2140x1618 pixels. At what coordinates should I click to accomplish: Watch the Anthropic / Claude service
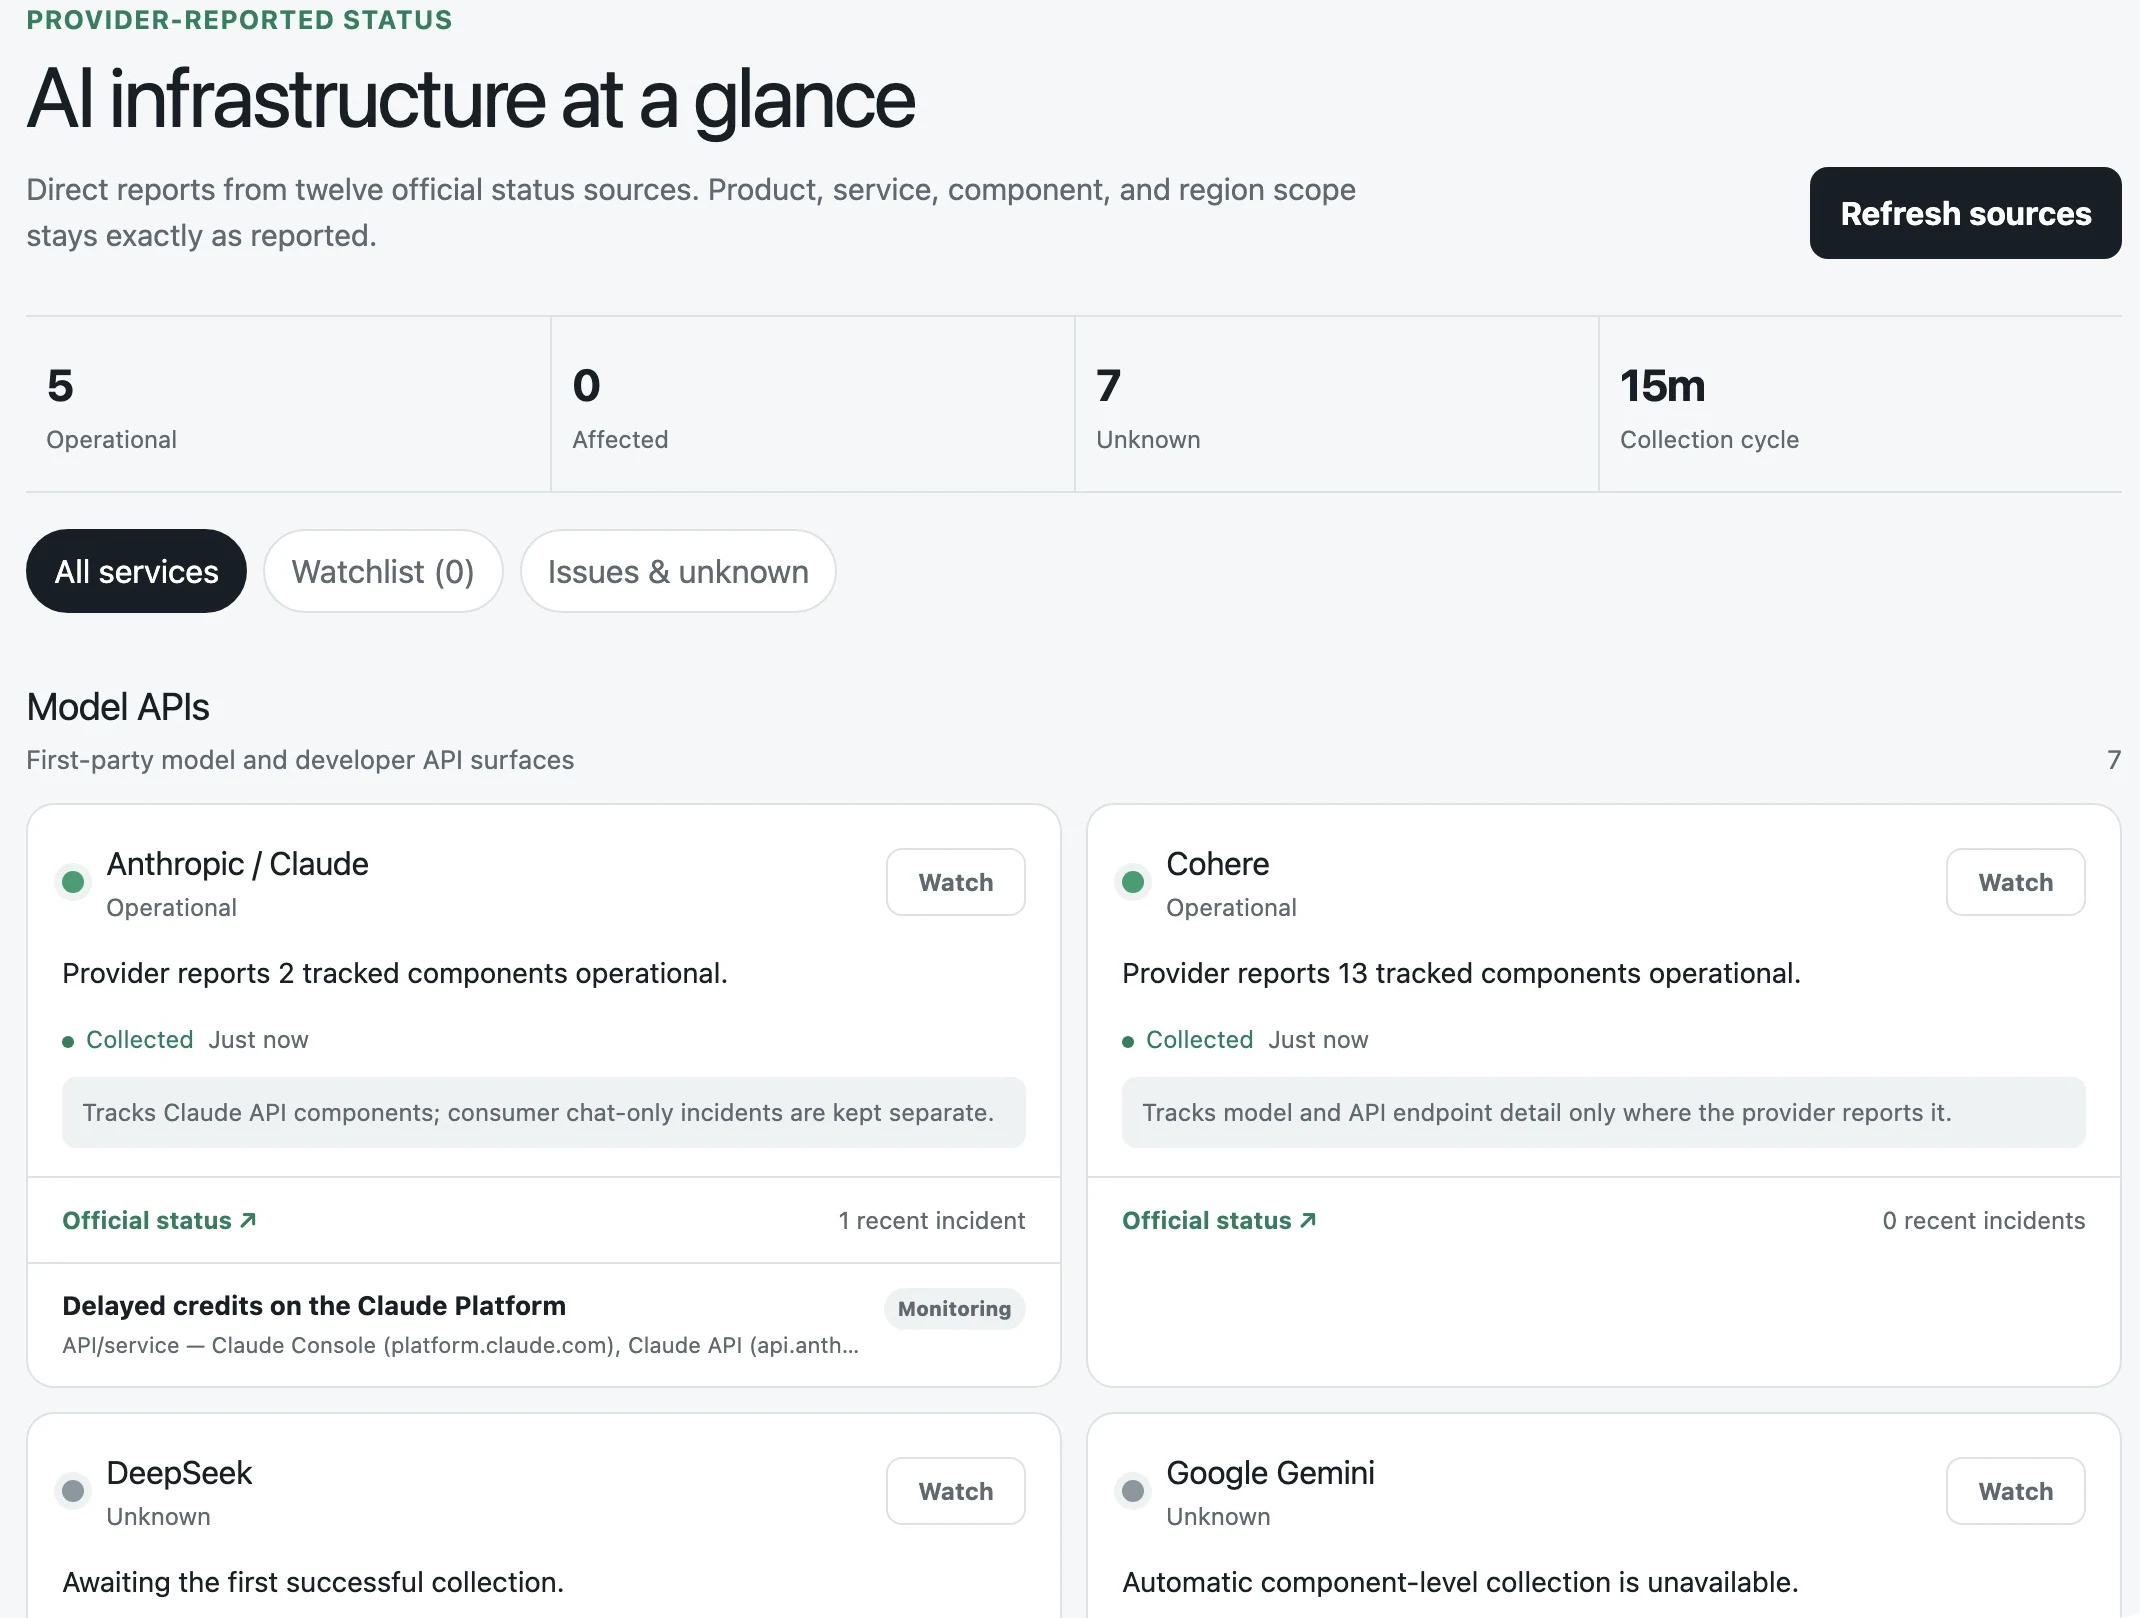[956, 882]
